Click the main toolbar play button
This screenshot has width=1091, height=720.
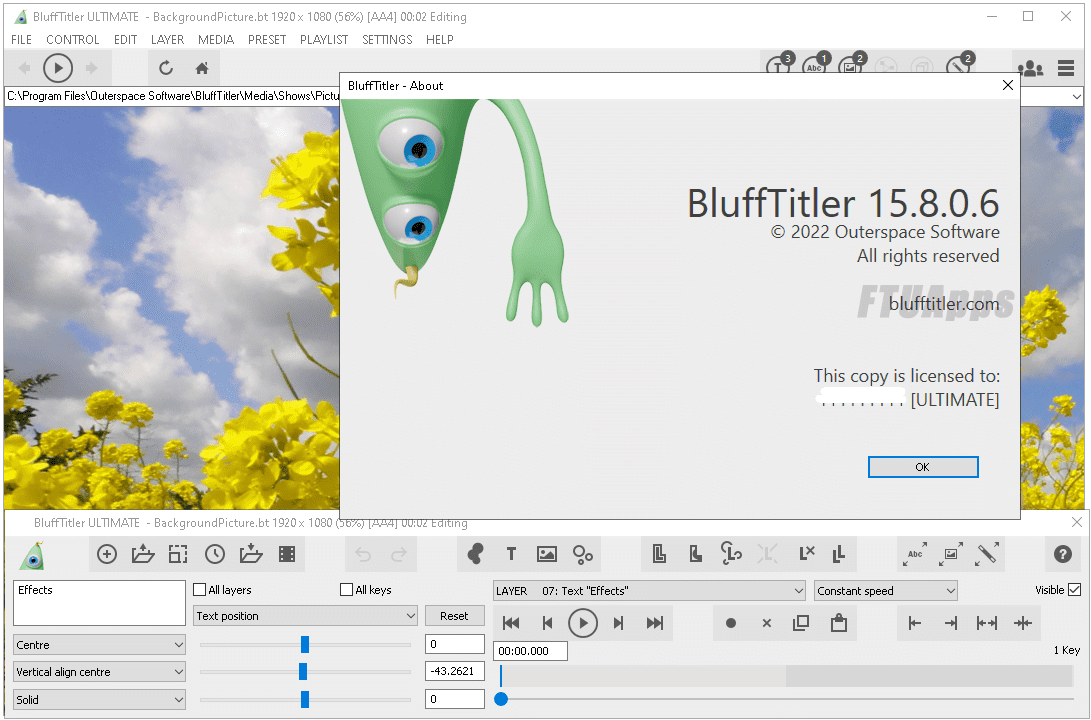point(58,68)
